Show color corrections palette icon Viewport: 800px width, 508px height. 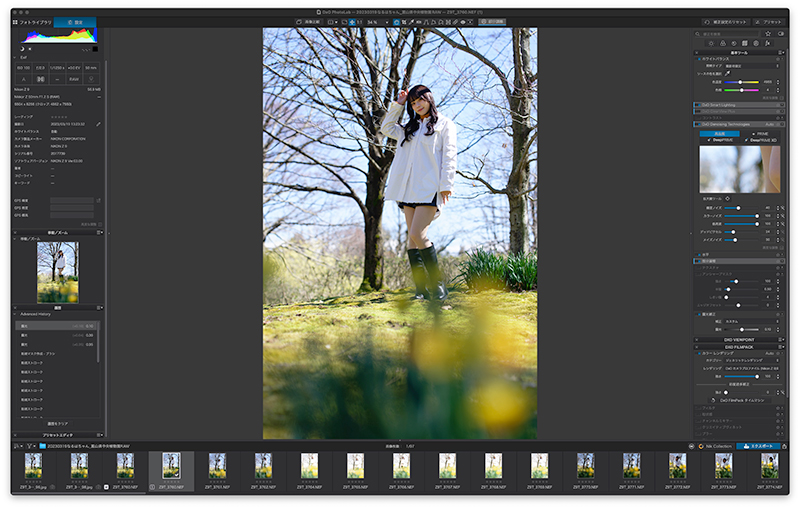pyautogui.click(x=723, y=43)
